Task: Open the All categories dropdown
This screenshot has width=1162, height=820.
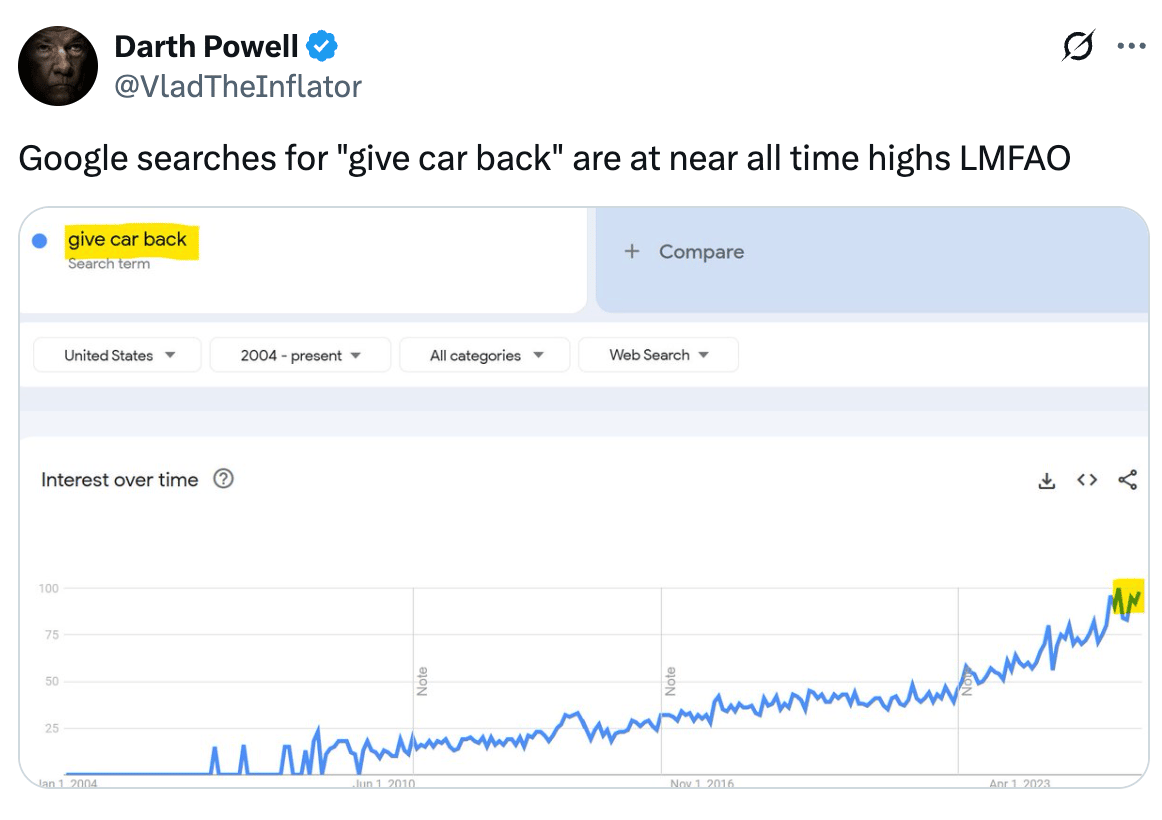Action: click(x=485, y=355)
